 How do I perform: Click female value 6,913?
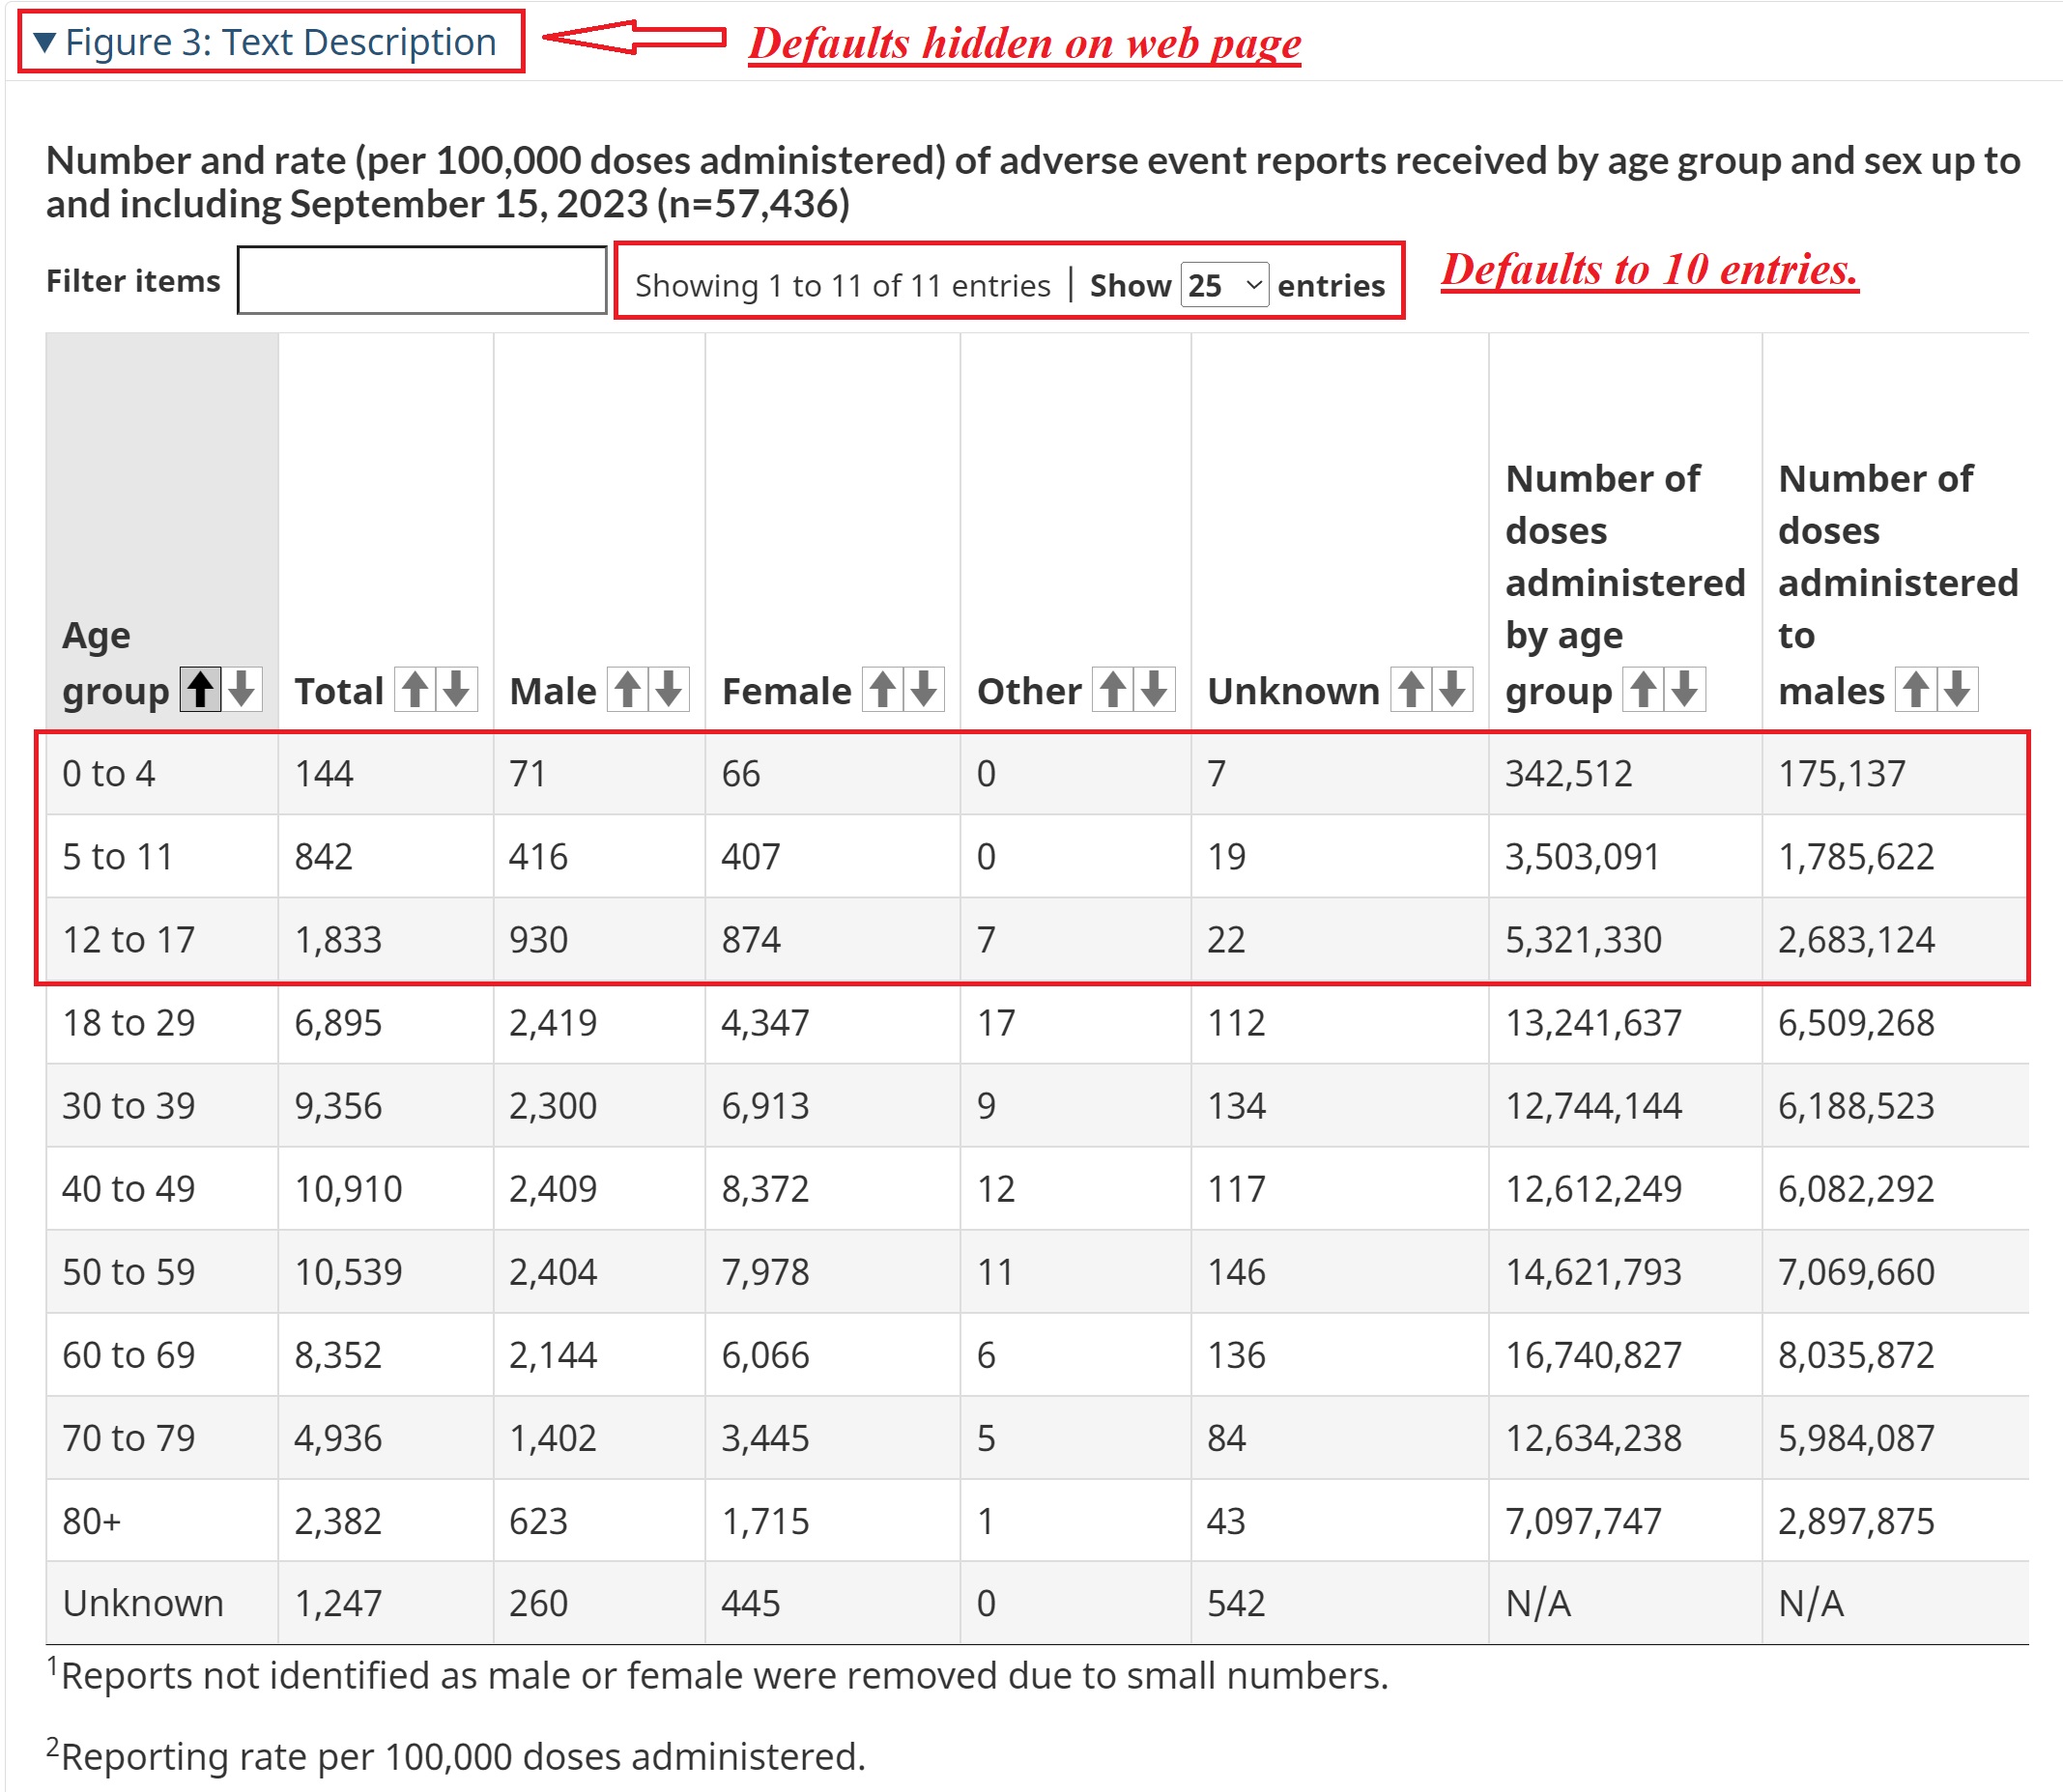coord(765,1106)
